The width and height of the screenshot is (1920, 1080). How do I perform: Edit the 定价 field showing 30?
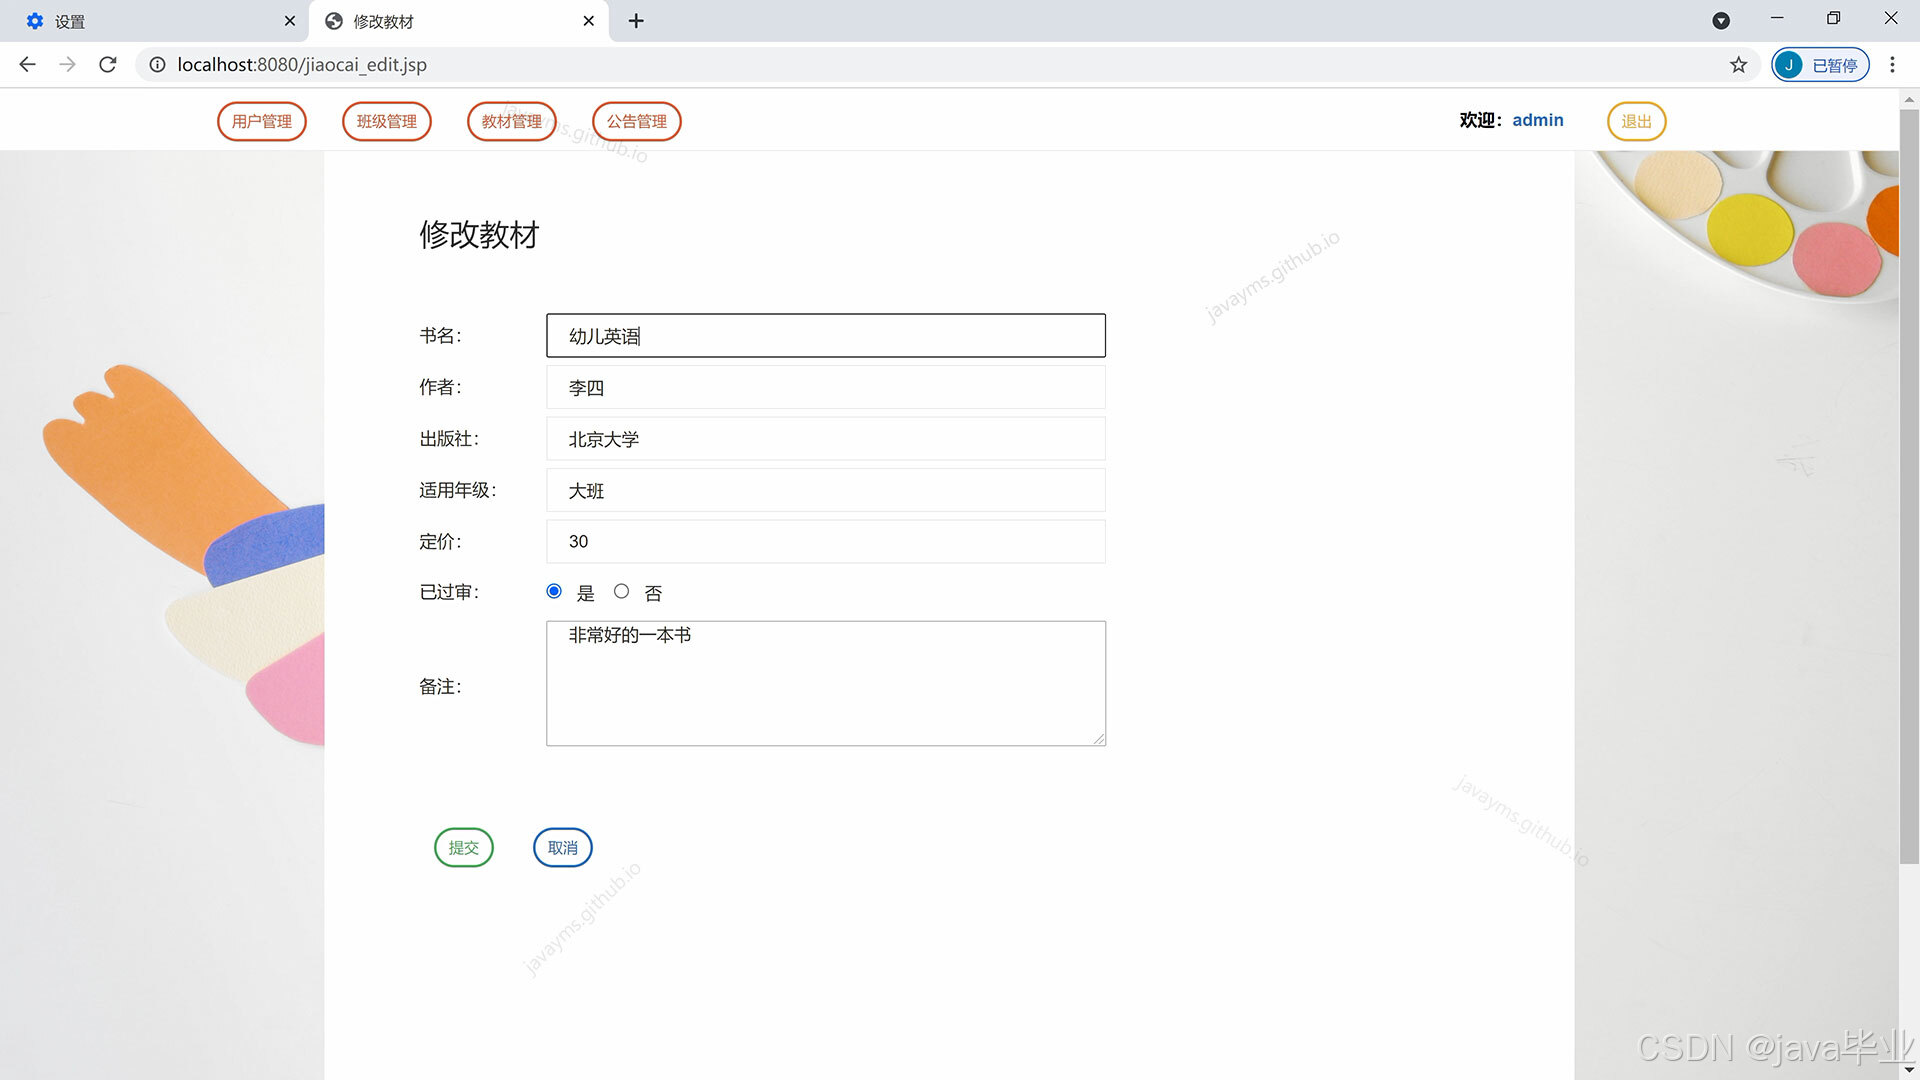click(x=826, y=542)
